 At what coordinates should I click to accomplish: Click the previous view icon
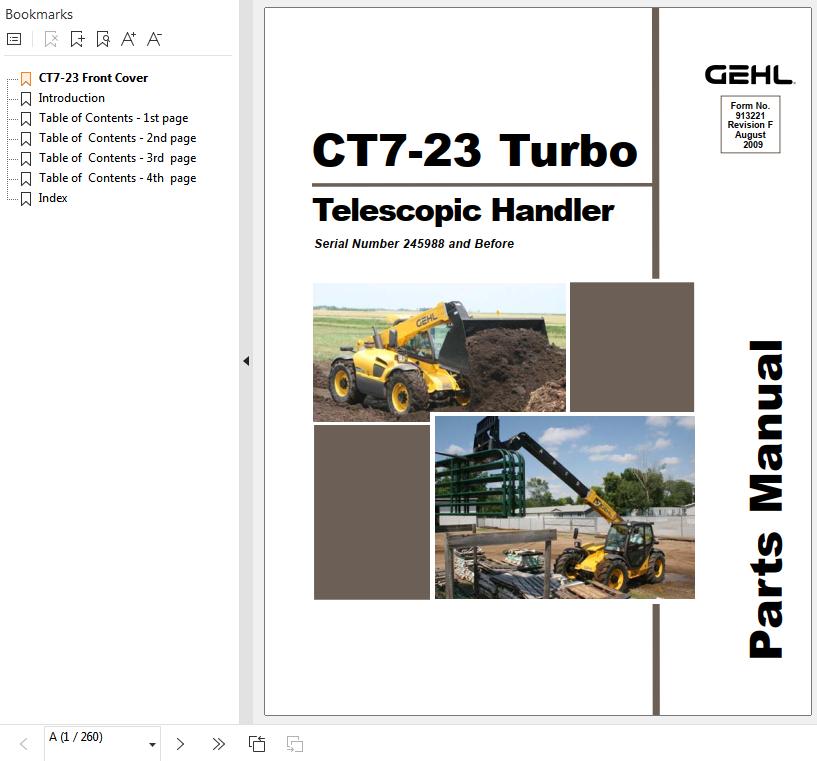click(257, 744)
